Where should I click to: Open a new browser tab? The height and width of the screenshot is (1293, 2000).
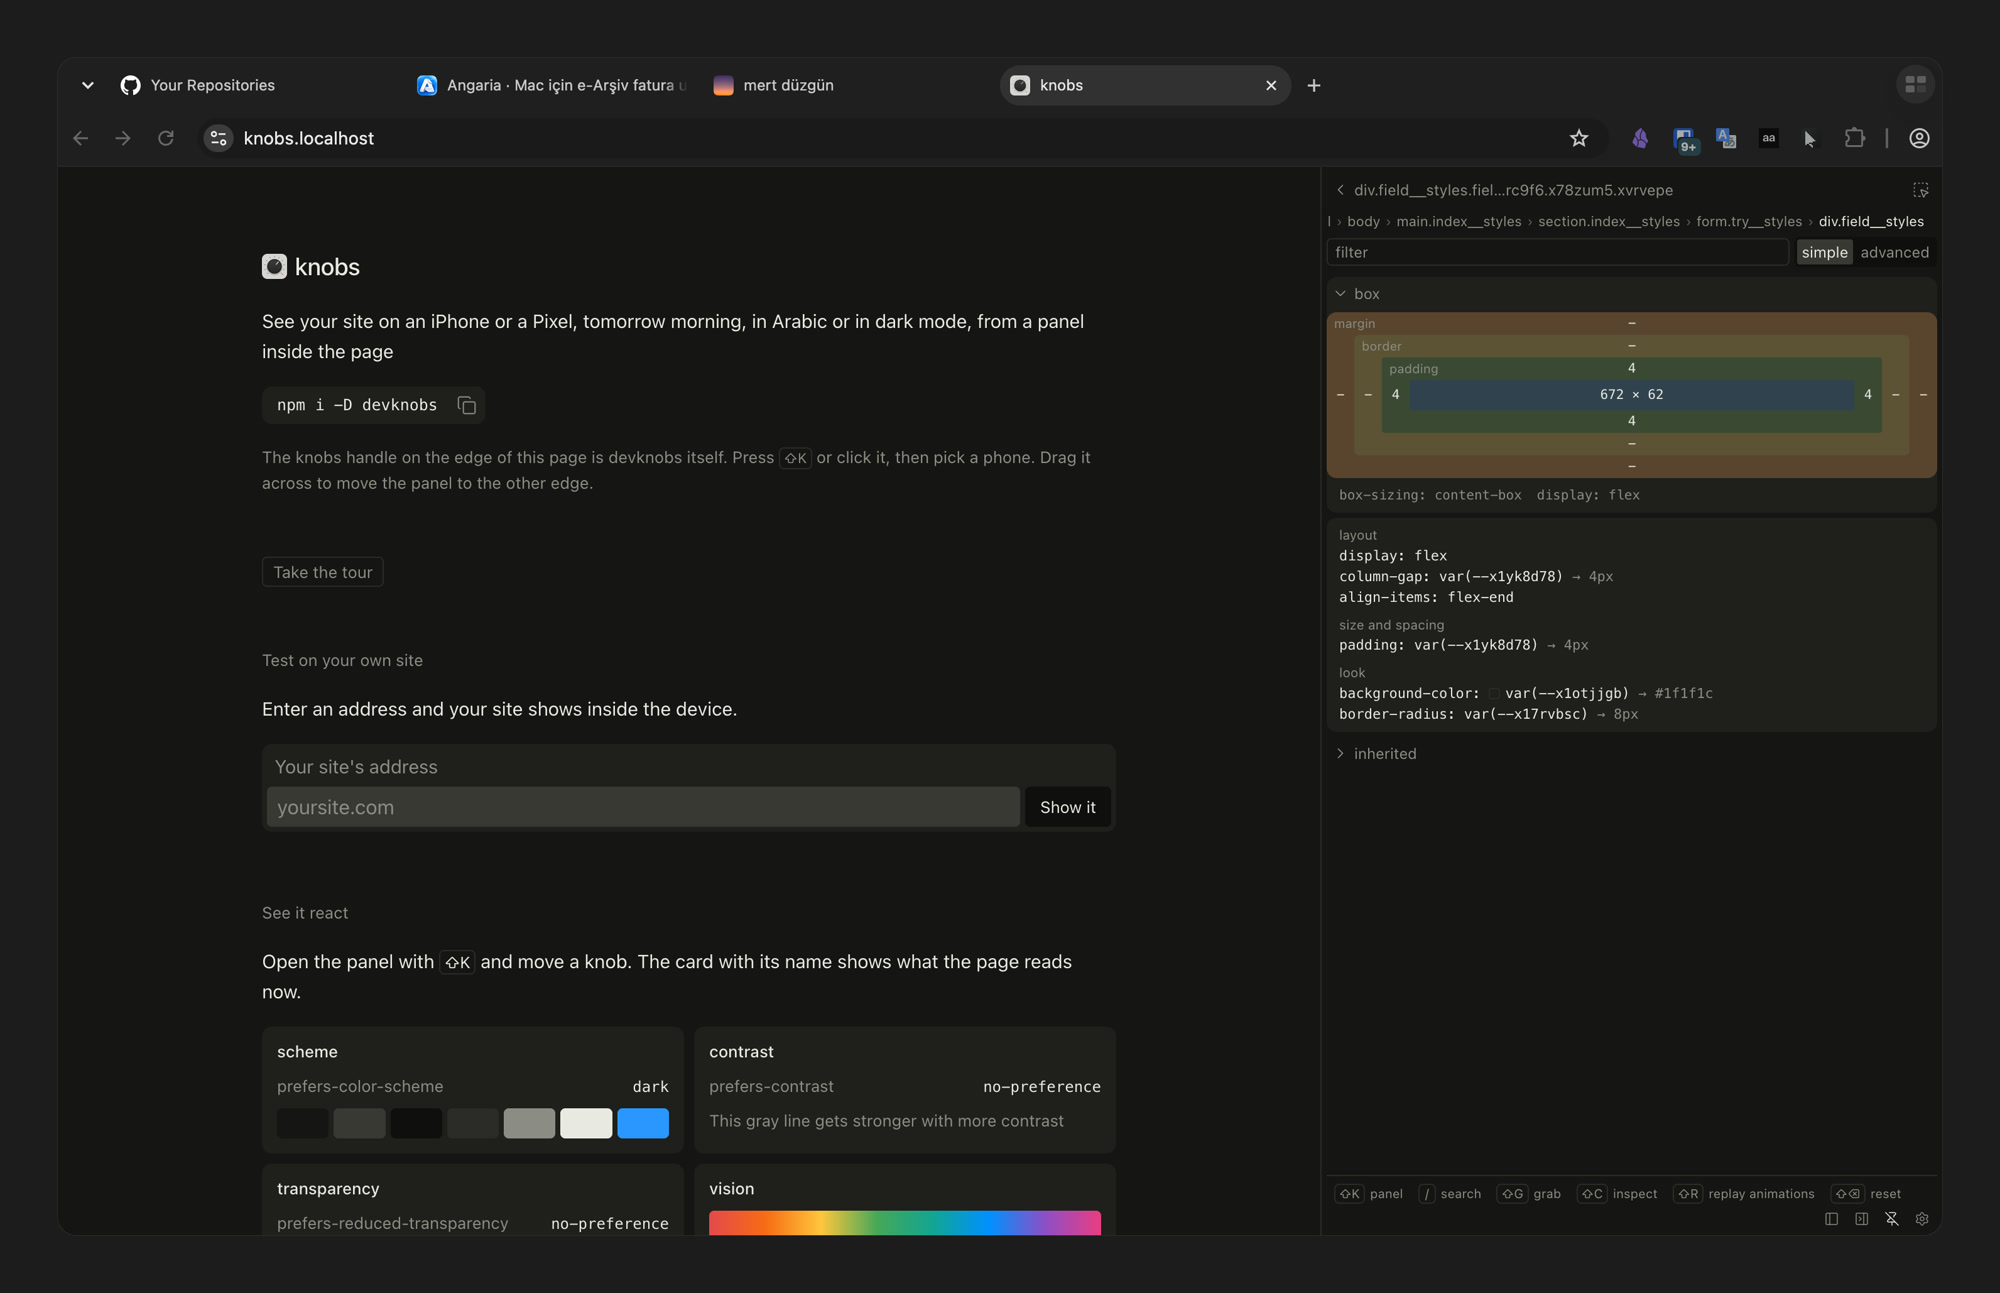pos(1314,86)
